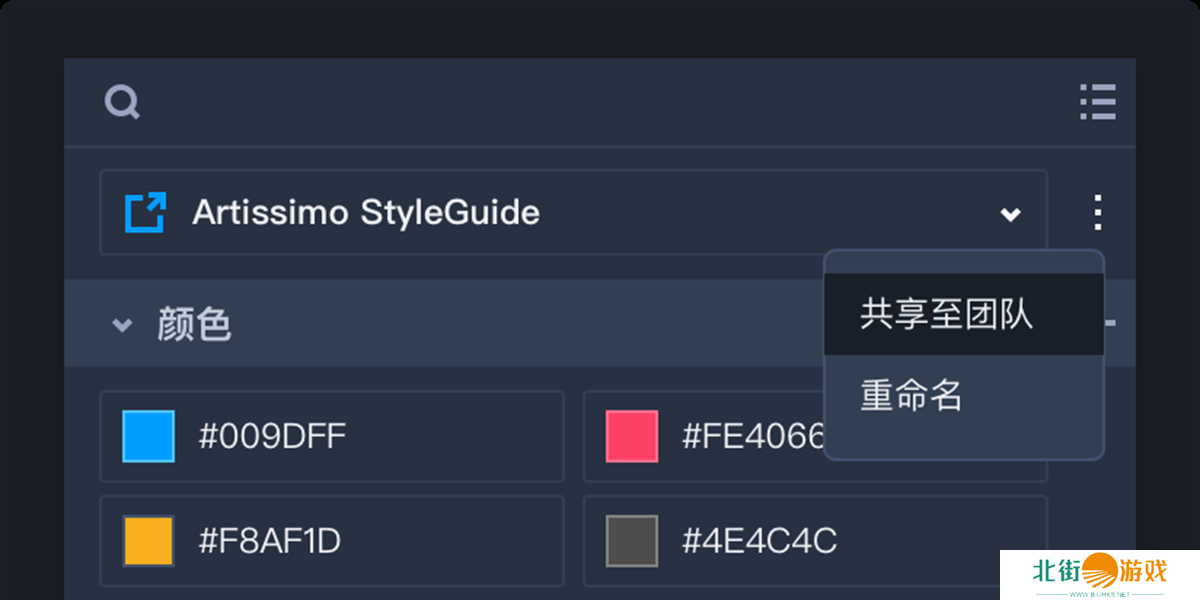Click the Artissimo StyleGuide library name
The image size is (1200, 600).
tap(366, 212)
